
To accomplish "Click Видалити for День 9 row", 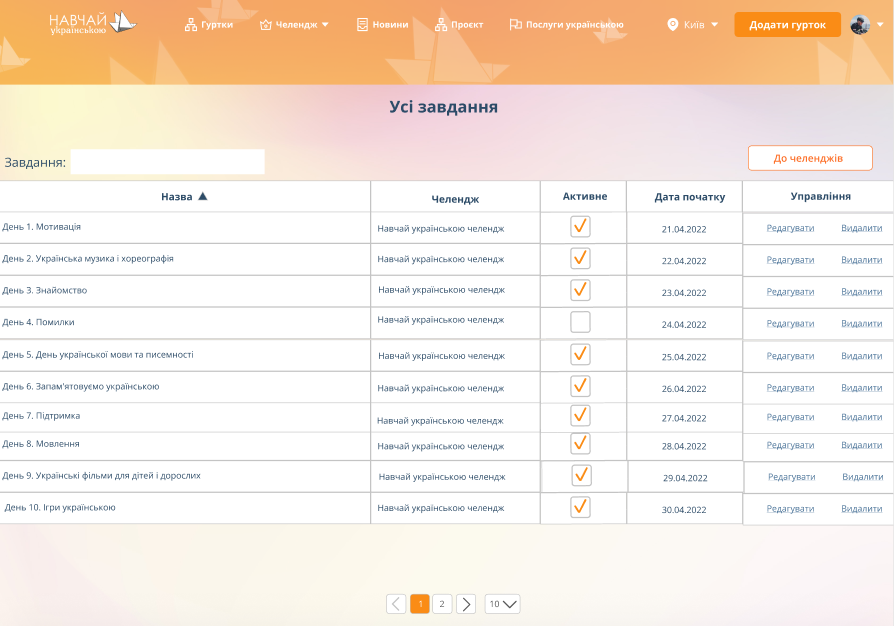I will click(863, 477).
